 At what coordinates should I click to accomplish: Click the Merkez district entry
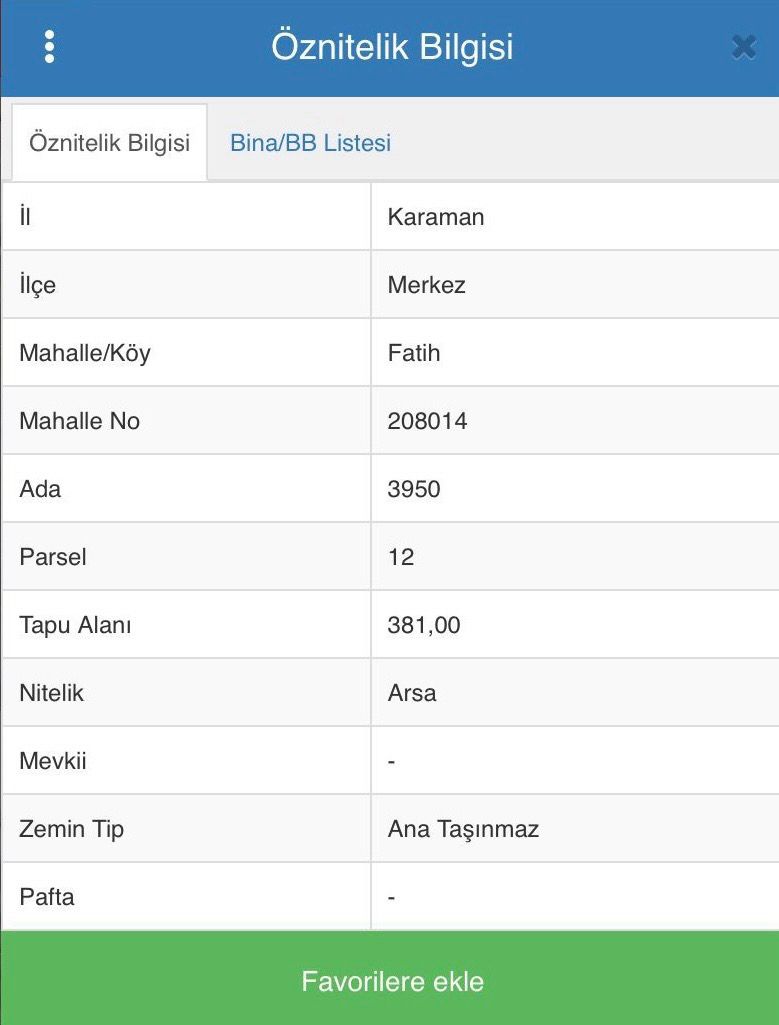pyautogui.click(x=425, y=284)
